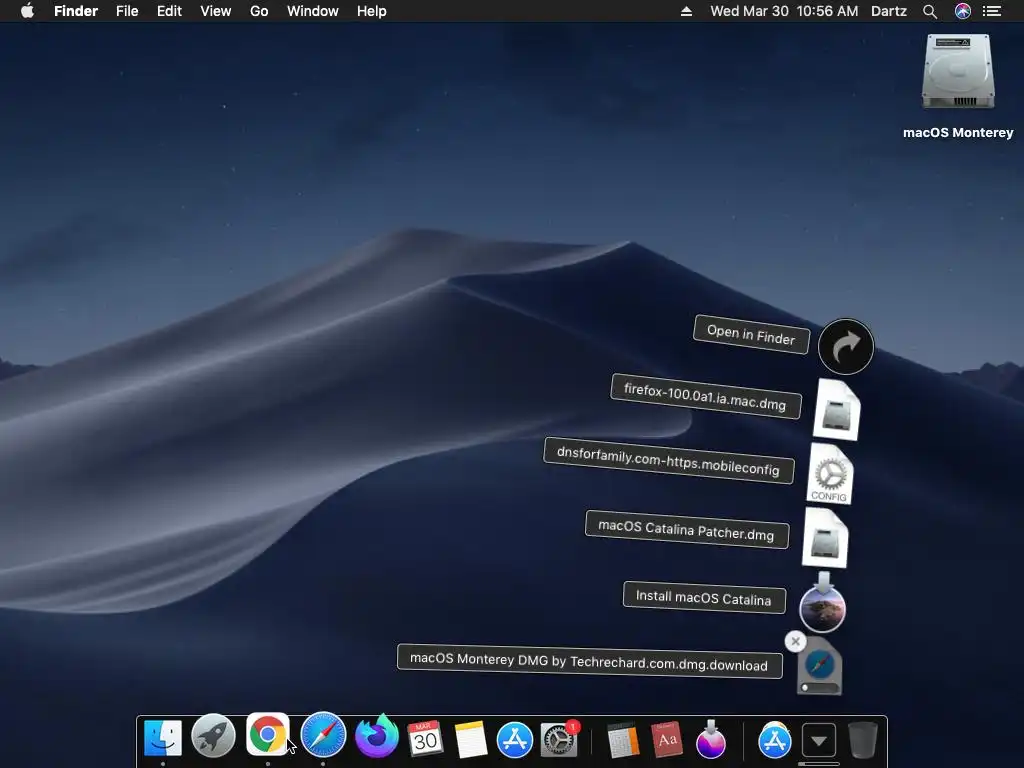1024x768 pixels.
Task: Open Google Chrome from the Dock
Action: point(267,734)
